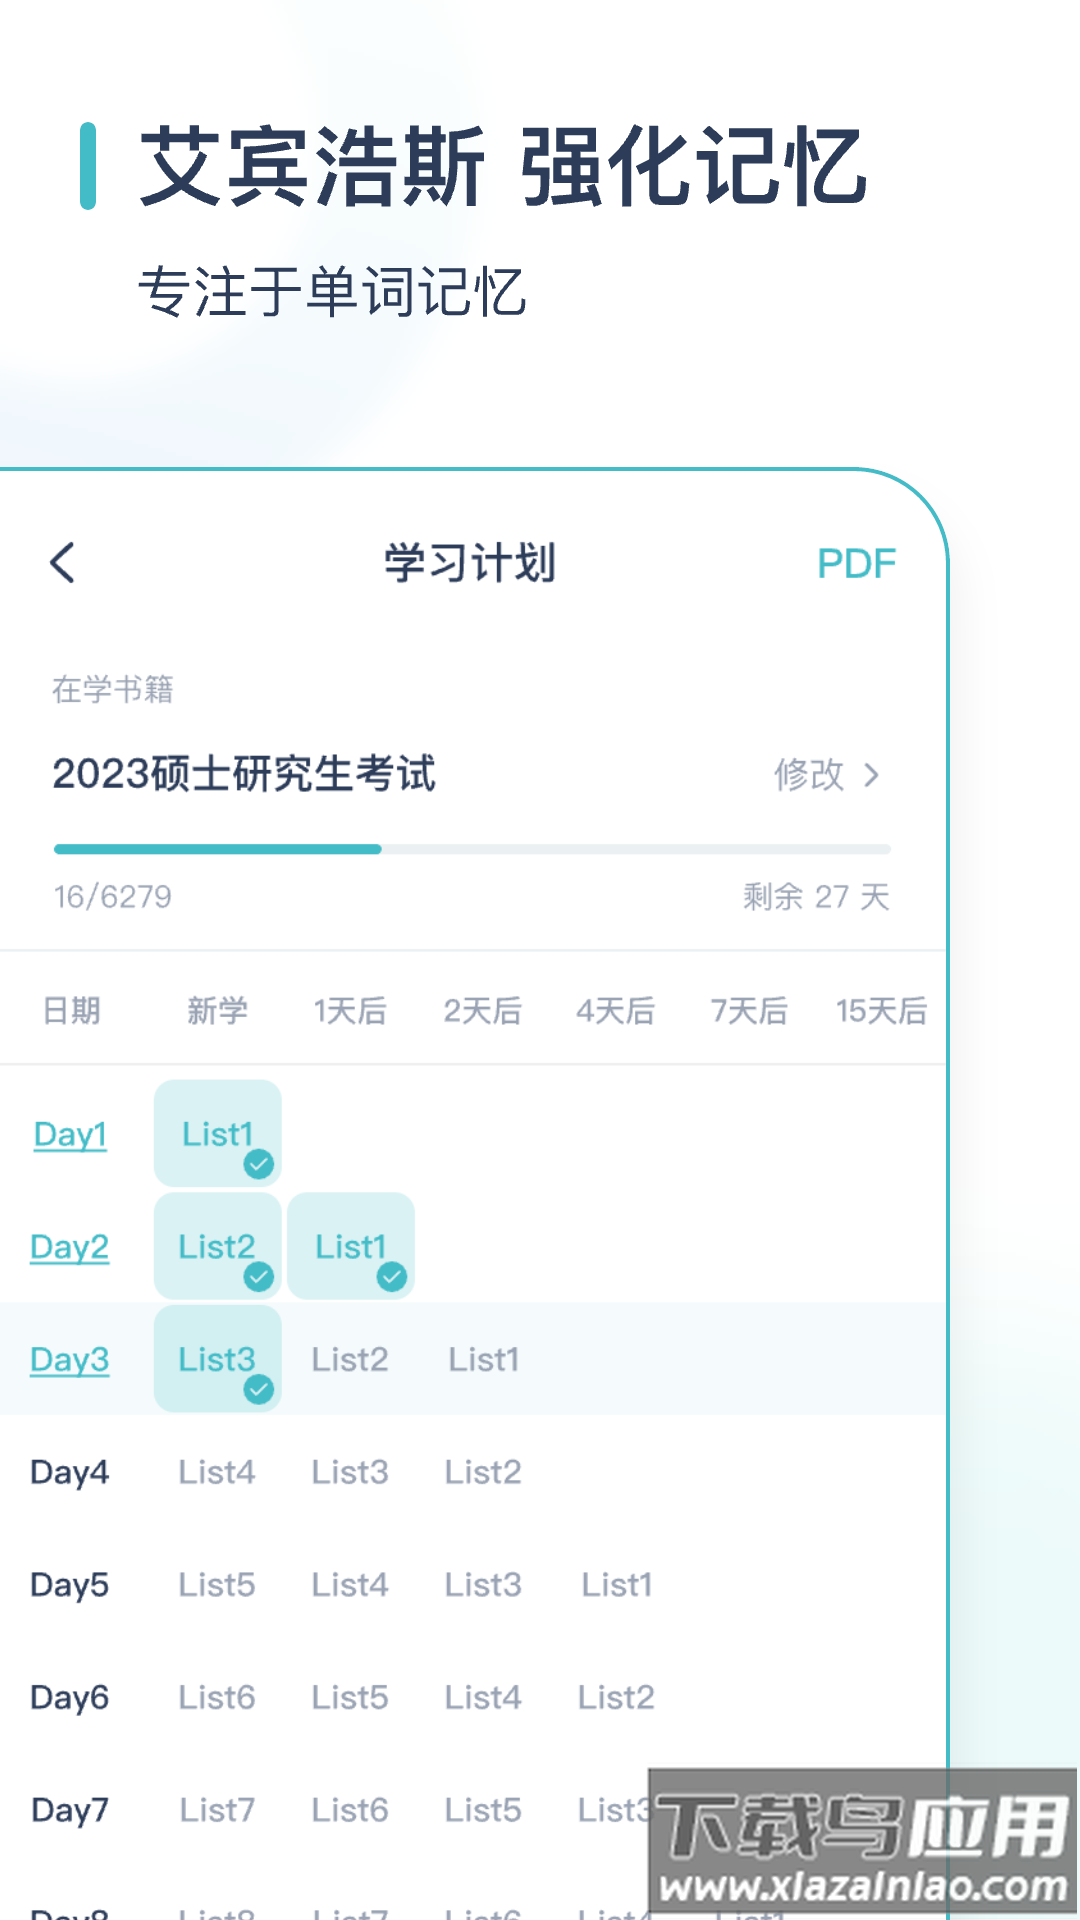Select the 7天后 review column header
This screenshot has height=1920, width=1080.
point(746,1010)
